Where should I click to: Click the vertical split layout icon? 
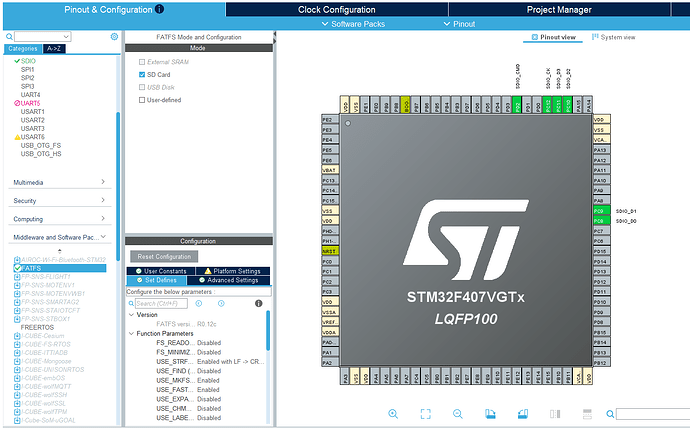click(555, 413)
